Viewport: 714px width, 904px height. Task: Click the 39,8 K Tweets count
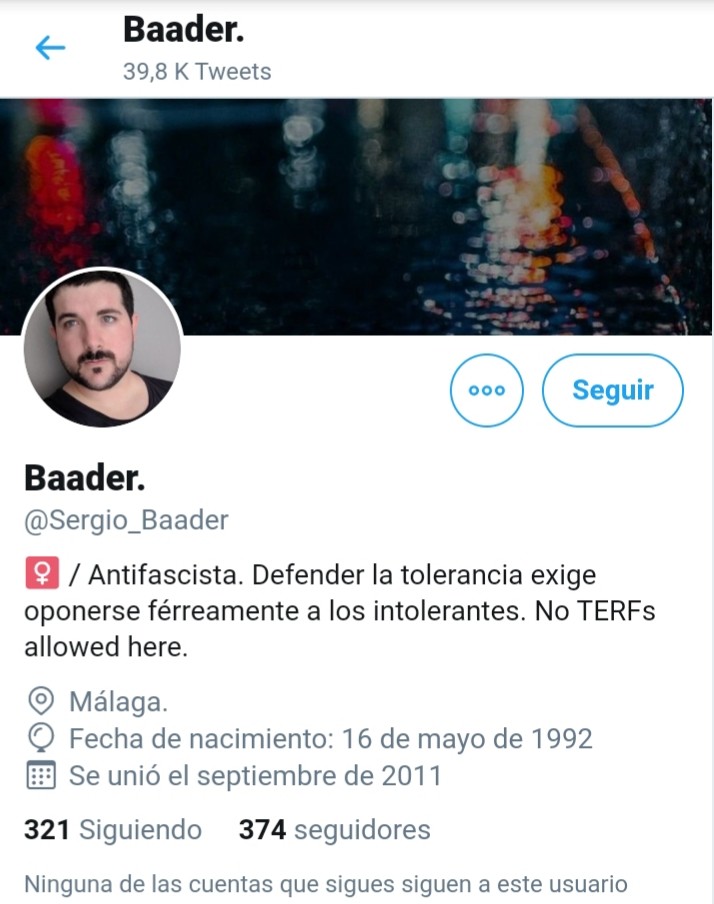[x=197, y=71]
